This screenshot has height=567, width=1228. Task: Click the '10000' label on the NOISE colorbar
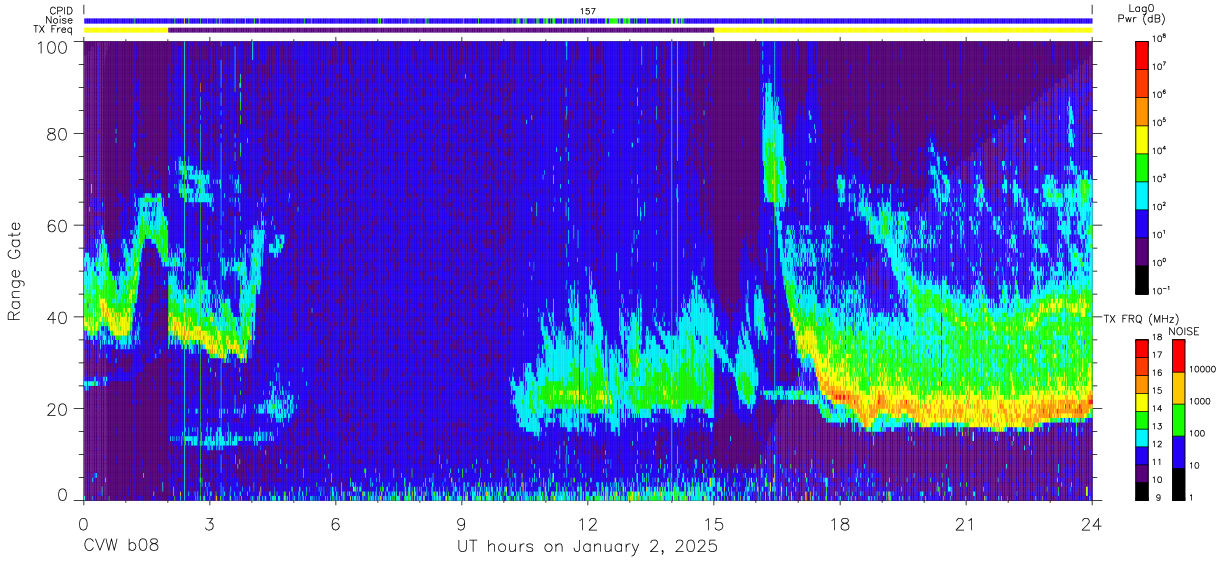pyautogui.click(x=1201, y=368)
